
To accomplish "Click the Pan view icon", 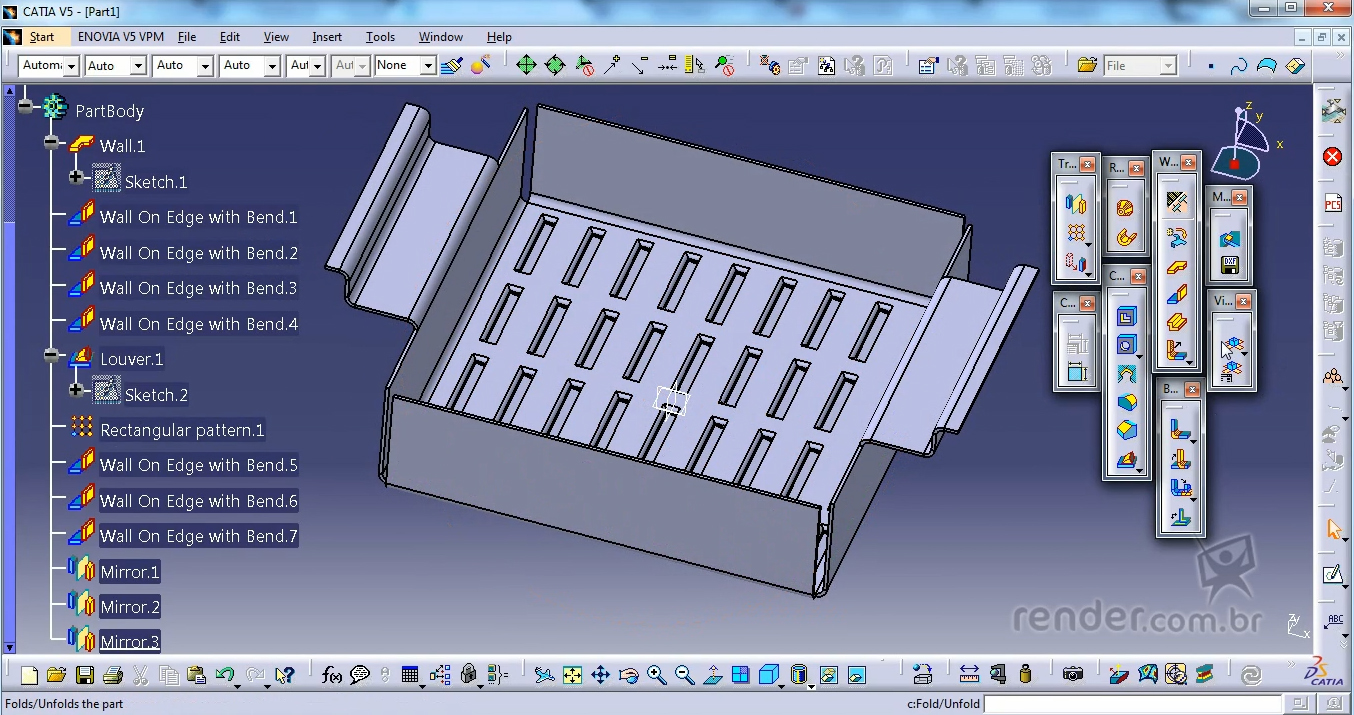I will [x=600, y=675].
